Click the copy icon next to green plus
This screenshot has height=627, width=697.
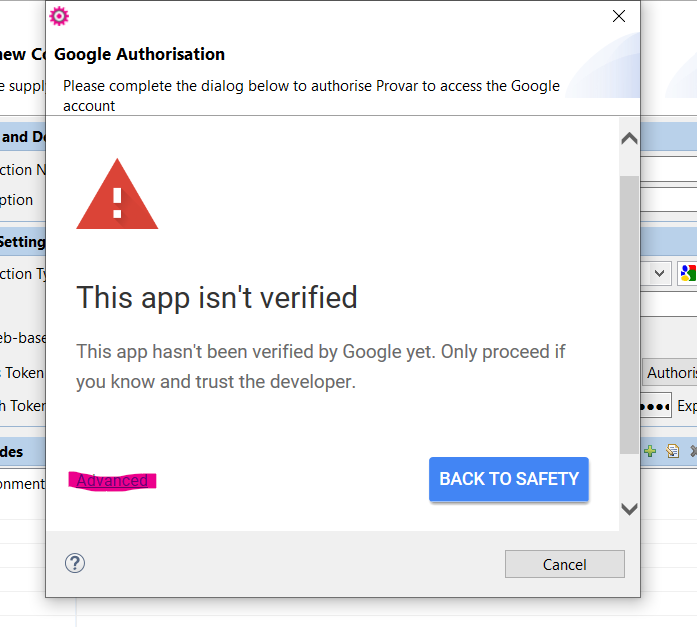[x=673, y=451]
